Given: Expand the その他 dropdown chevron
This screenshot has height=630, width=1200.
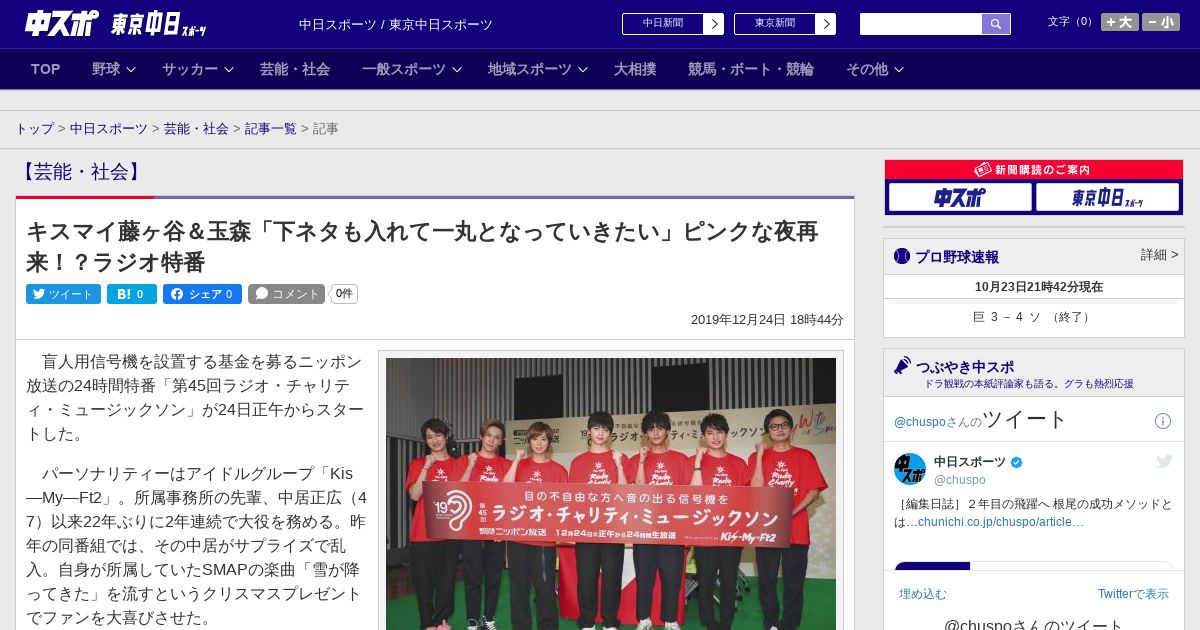Looking at the screenshot, I should [x=898, y=70].
